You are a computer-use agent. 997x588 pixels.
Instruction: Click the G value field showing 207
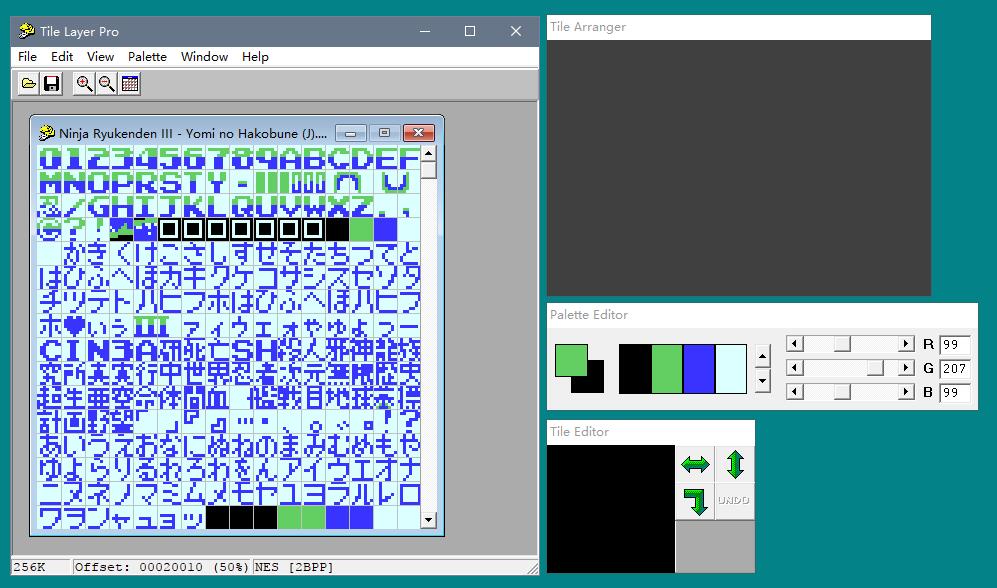pyautogui.click(x=957, y=368)
